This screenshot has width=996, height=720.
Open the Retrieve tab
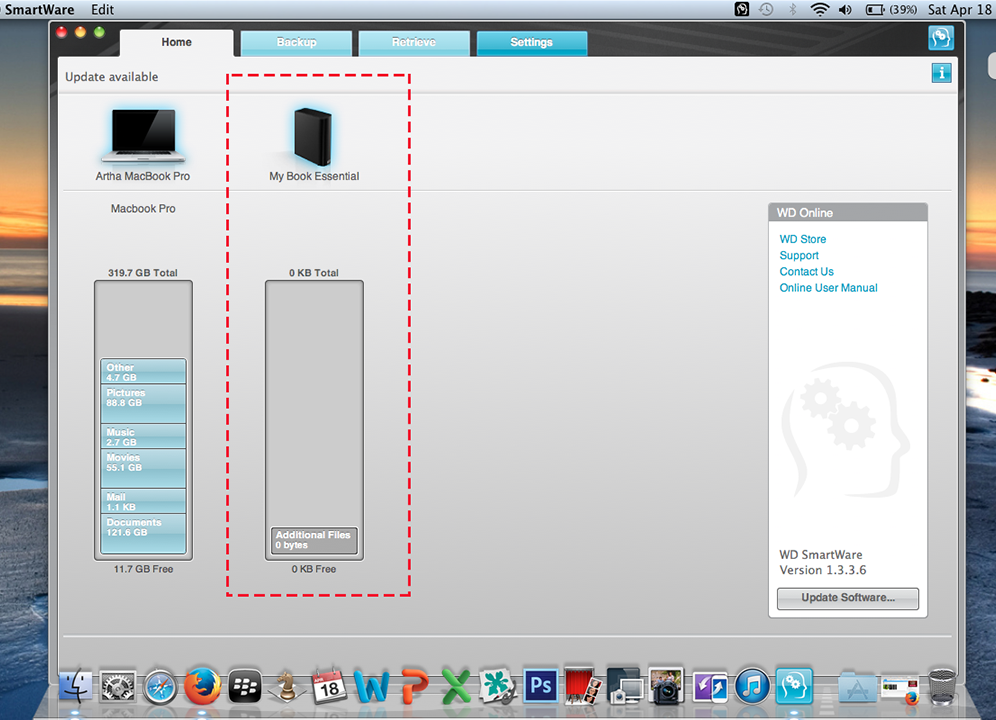click(x=414, y=43)
